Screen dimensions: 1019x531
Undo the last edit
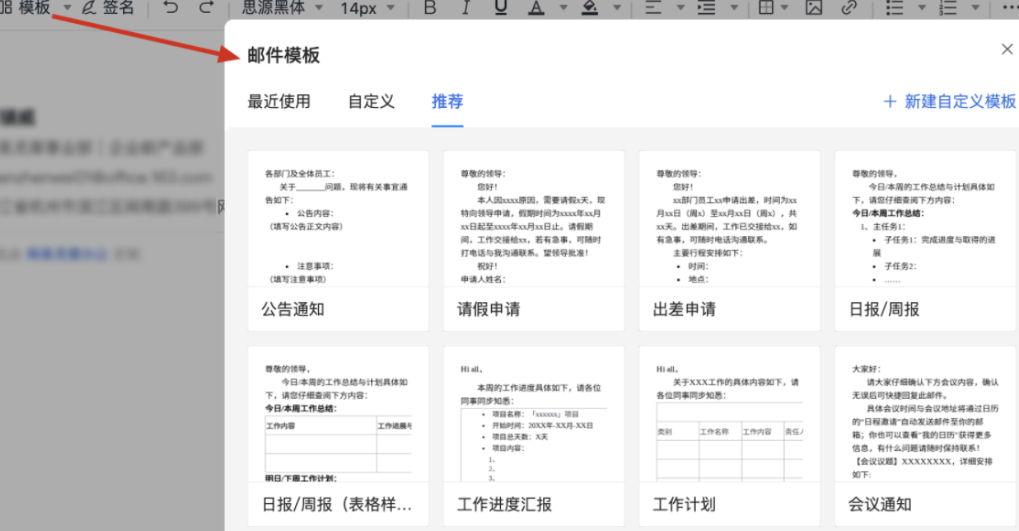(x=171, y=7)
